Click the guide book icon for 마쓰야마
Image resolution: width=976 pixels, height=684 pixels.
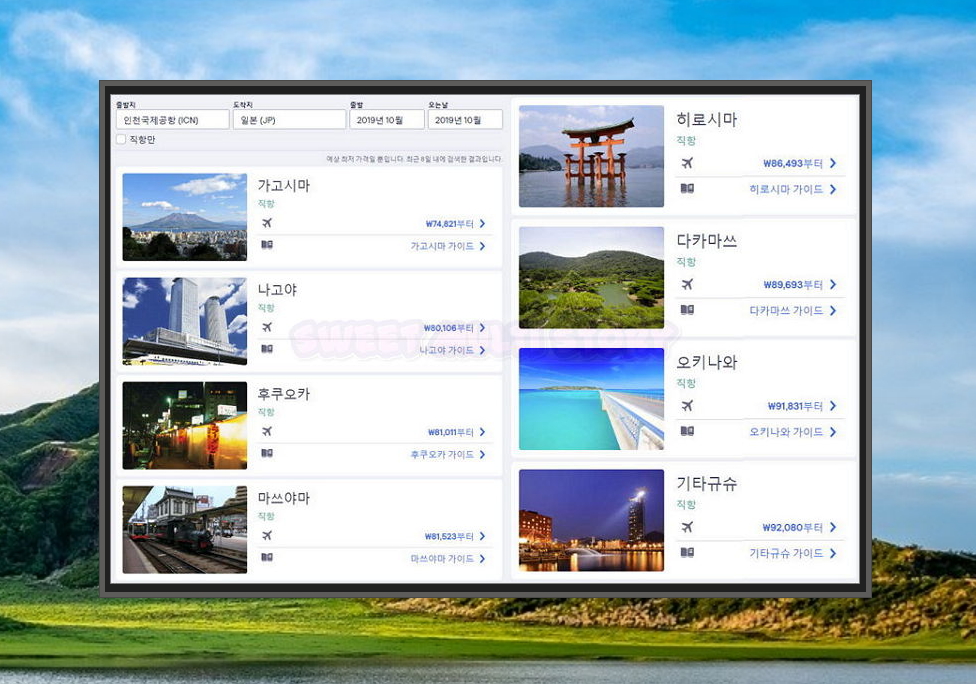tap(267, 556)
